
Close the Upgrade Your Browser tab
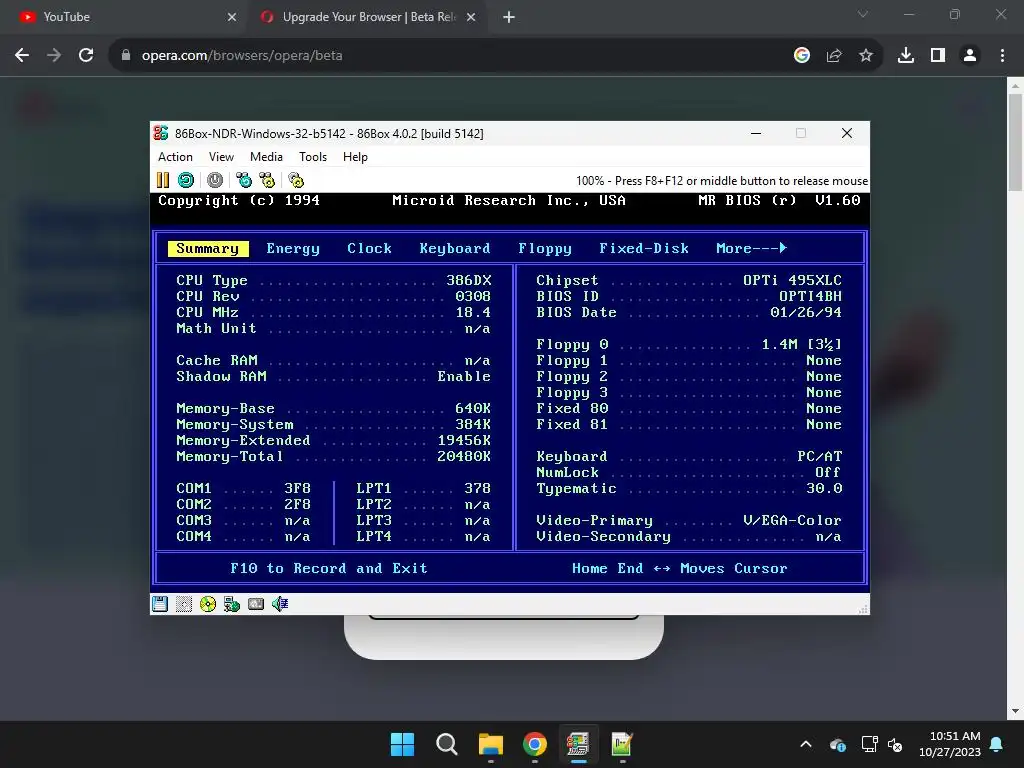tap(471, 17)
